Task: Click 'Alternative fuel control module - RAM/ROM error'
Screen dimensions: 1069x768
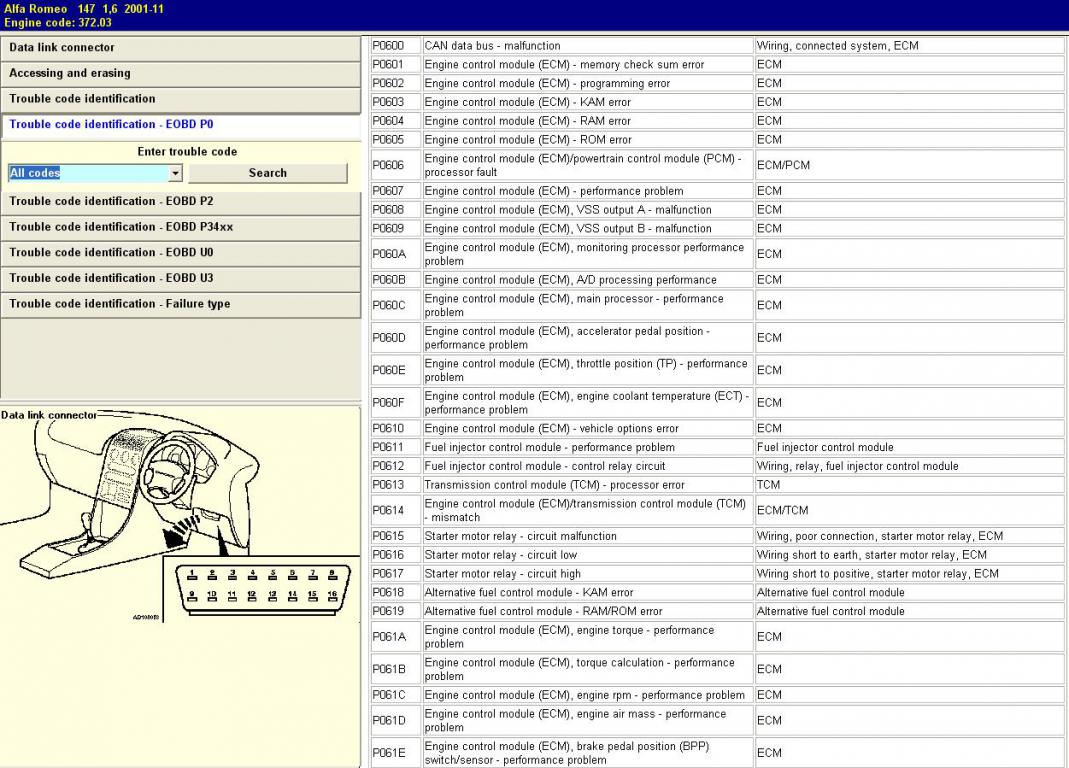Action: (x=587, y=611)
